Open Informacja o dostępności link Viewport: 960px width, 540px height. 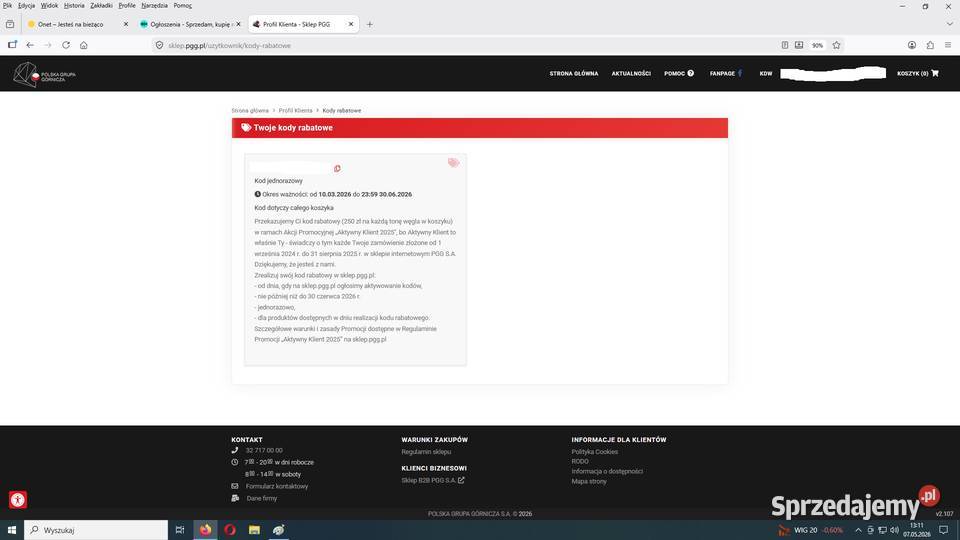[607, 471]
